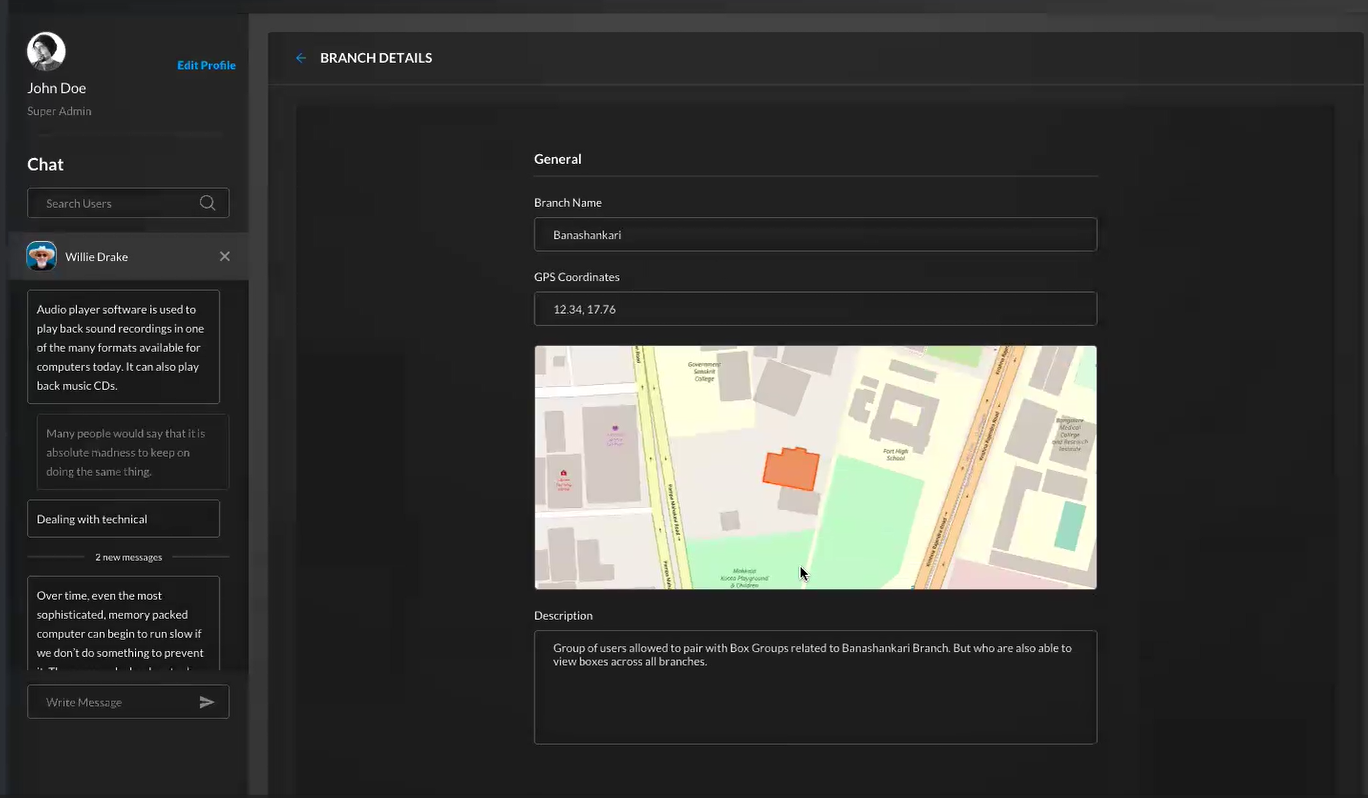
Task: Focus the Search Users field
Action: (128, 203)
